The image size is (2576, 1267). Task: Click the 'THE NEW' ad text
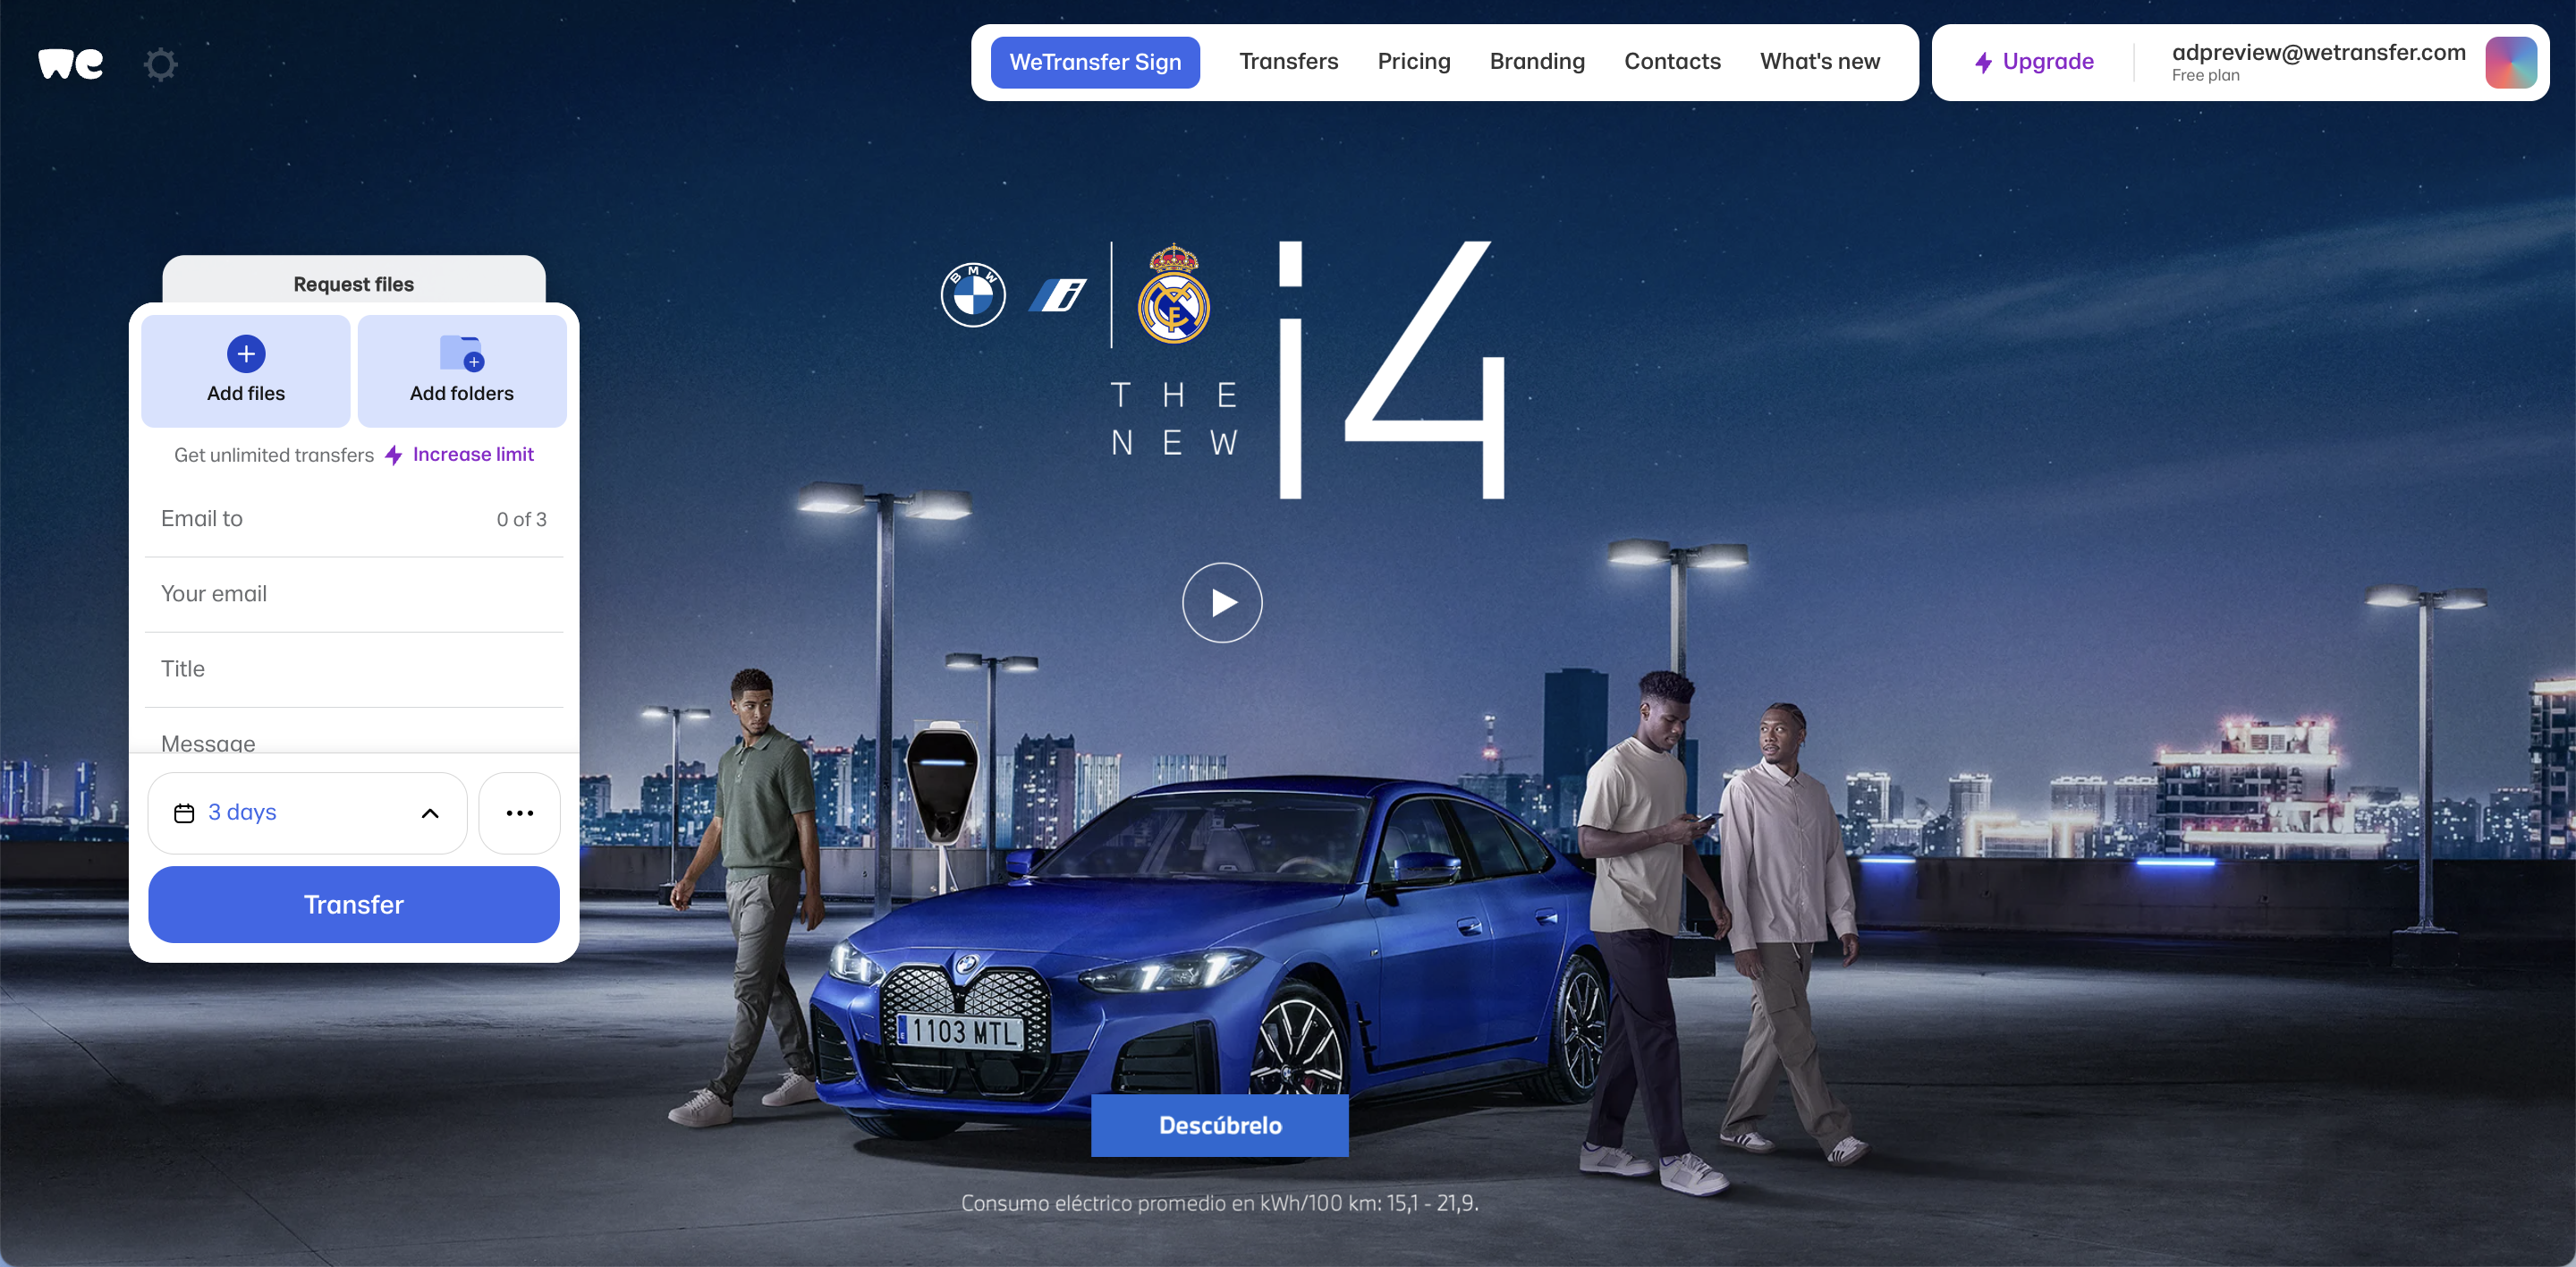(1174, 419)
